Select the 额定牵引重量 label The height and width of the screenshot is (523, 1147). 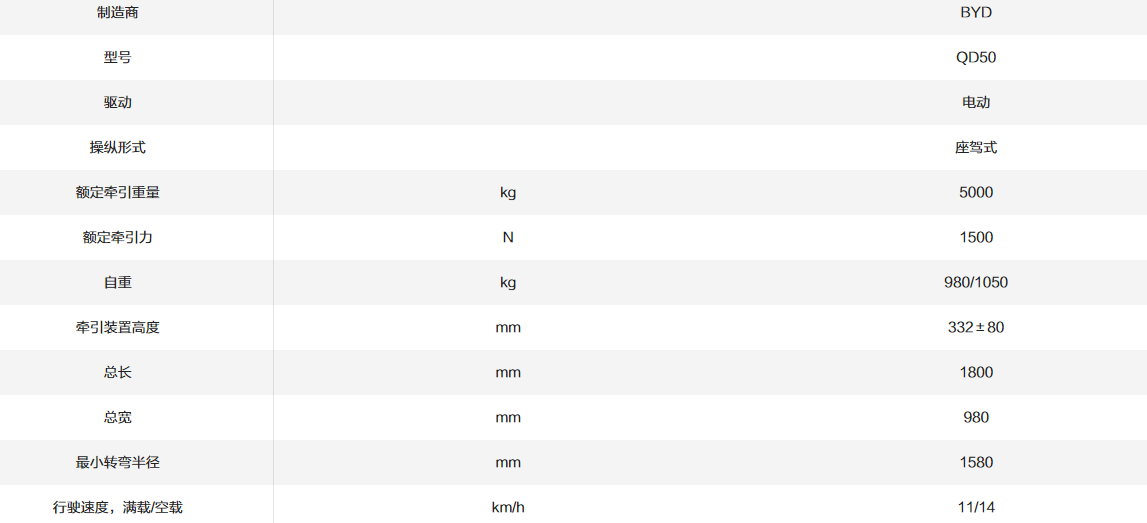(118, 192)
